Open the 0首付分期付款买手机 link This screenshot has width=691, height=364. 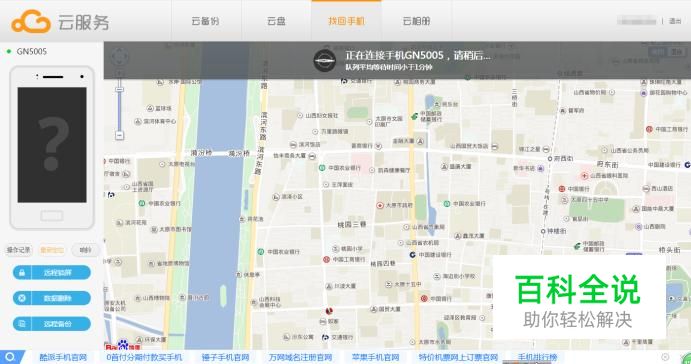[x=144, y=357]
